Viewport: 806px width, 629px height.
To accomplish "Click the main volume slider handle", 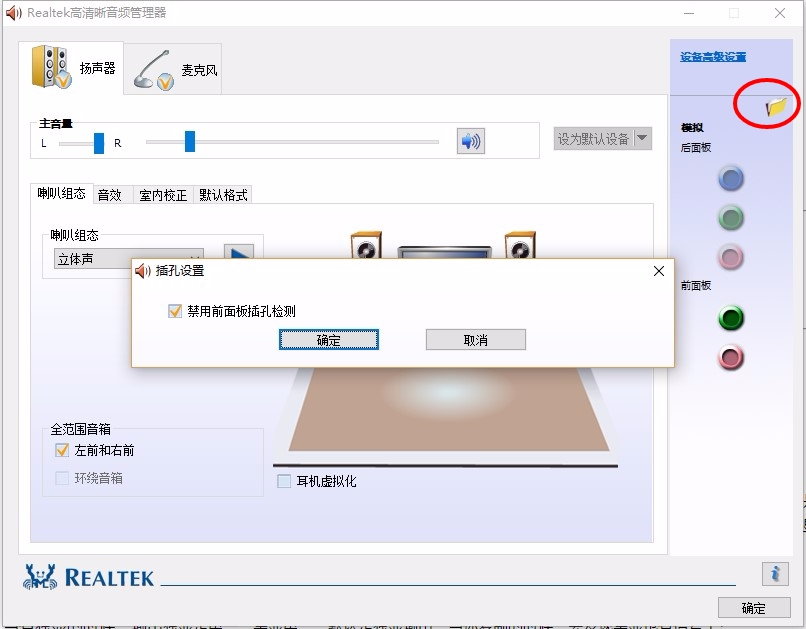I will tap(189, 142).
